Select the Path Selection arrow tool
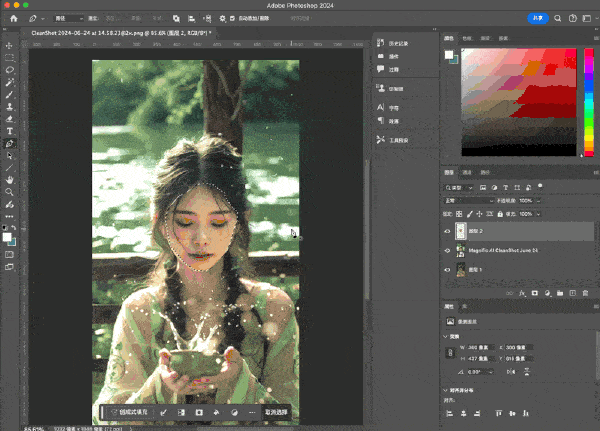 tap(9, 156)
